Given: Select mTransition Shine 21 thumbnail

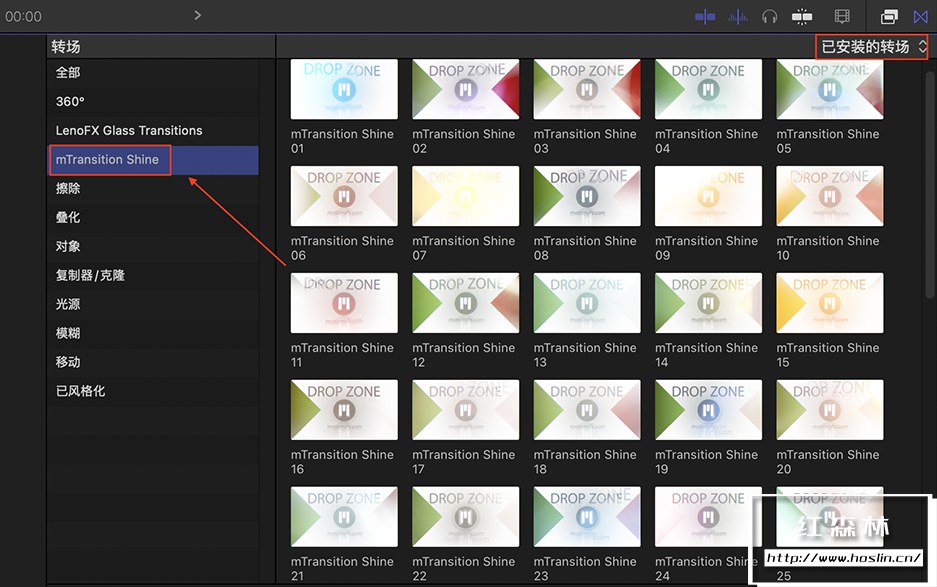Looking at the screenshot, I should [x=344, y=517].
